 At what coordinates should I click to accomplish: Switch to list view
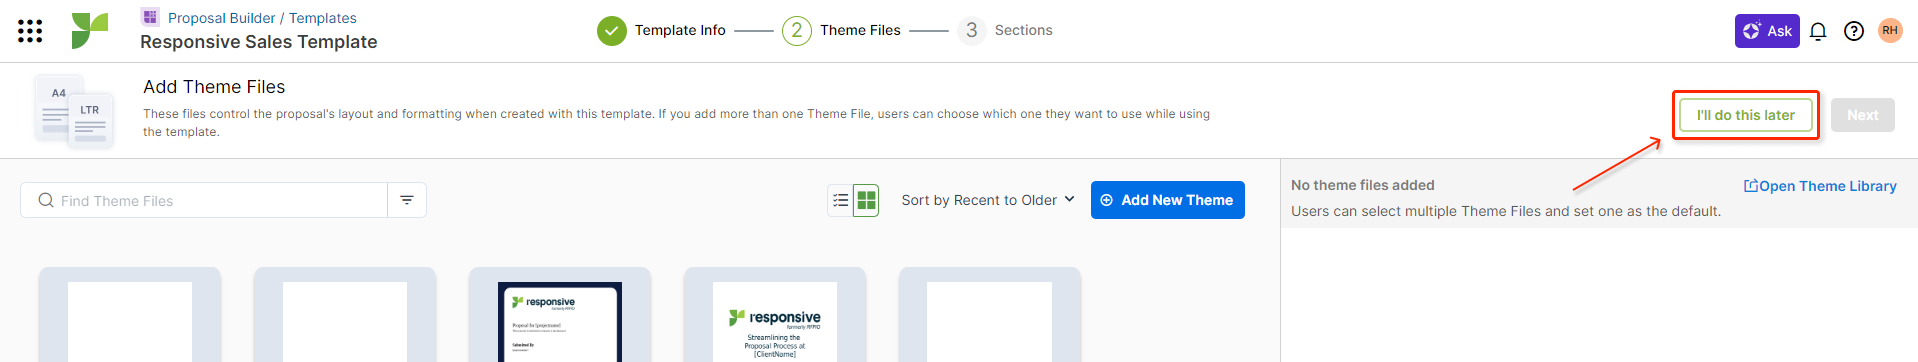point(841,200)
